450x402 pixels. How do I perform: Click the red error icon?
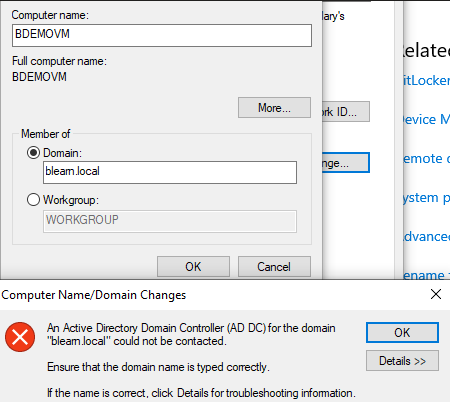pos(20,337)
